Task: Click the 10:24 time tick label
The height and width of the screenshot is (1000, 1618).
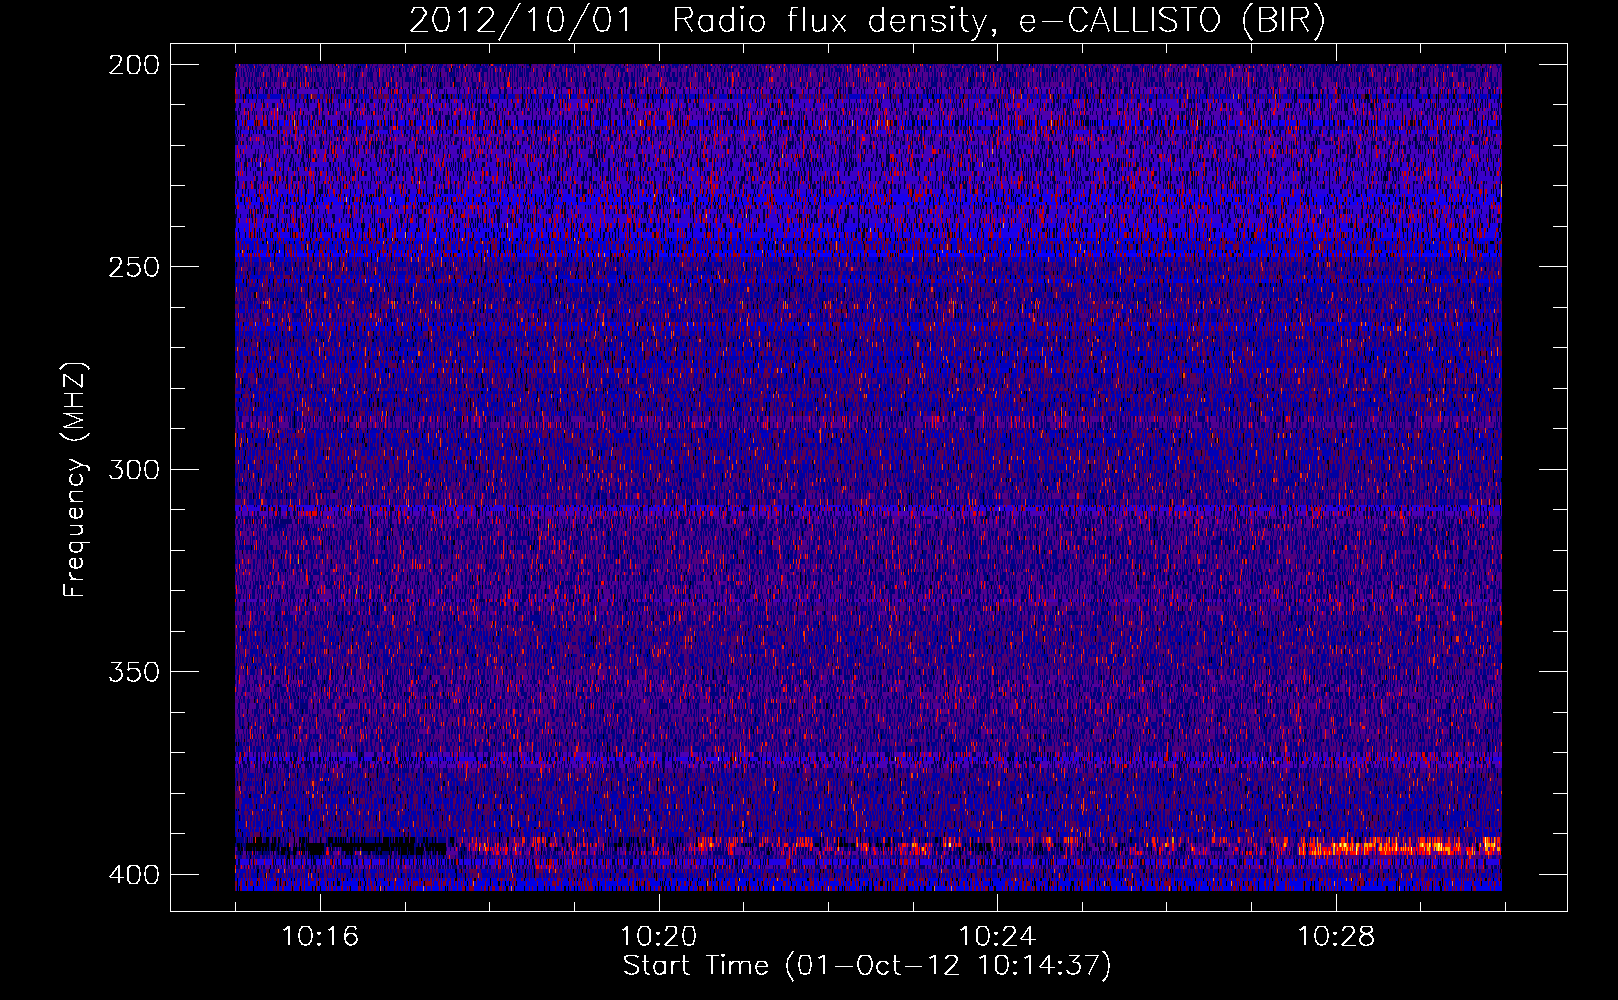Action: [x=997, y=937]
